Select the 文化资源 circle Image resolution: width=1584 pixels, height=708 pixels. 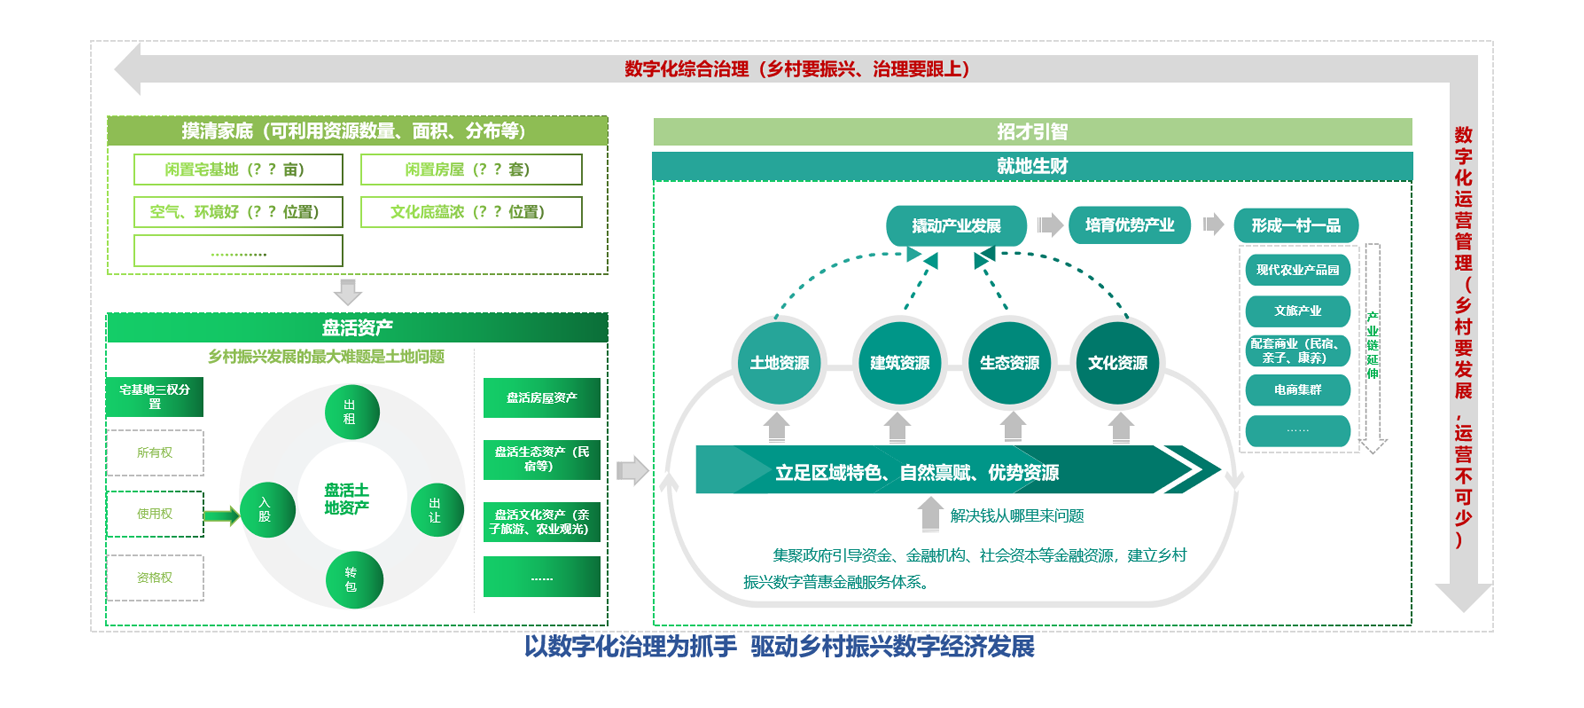coord(1117,363)
